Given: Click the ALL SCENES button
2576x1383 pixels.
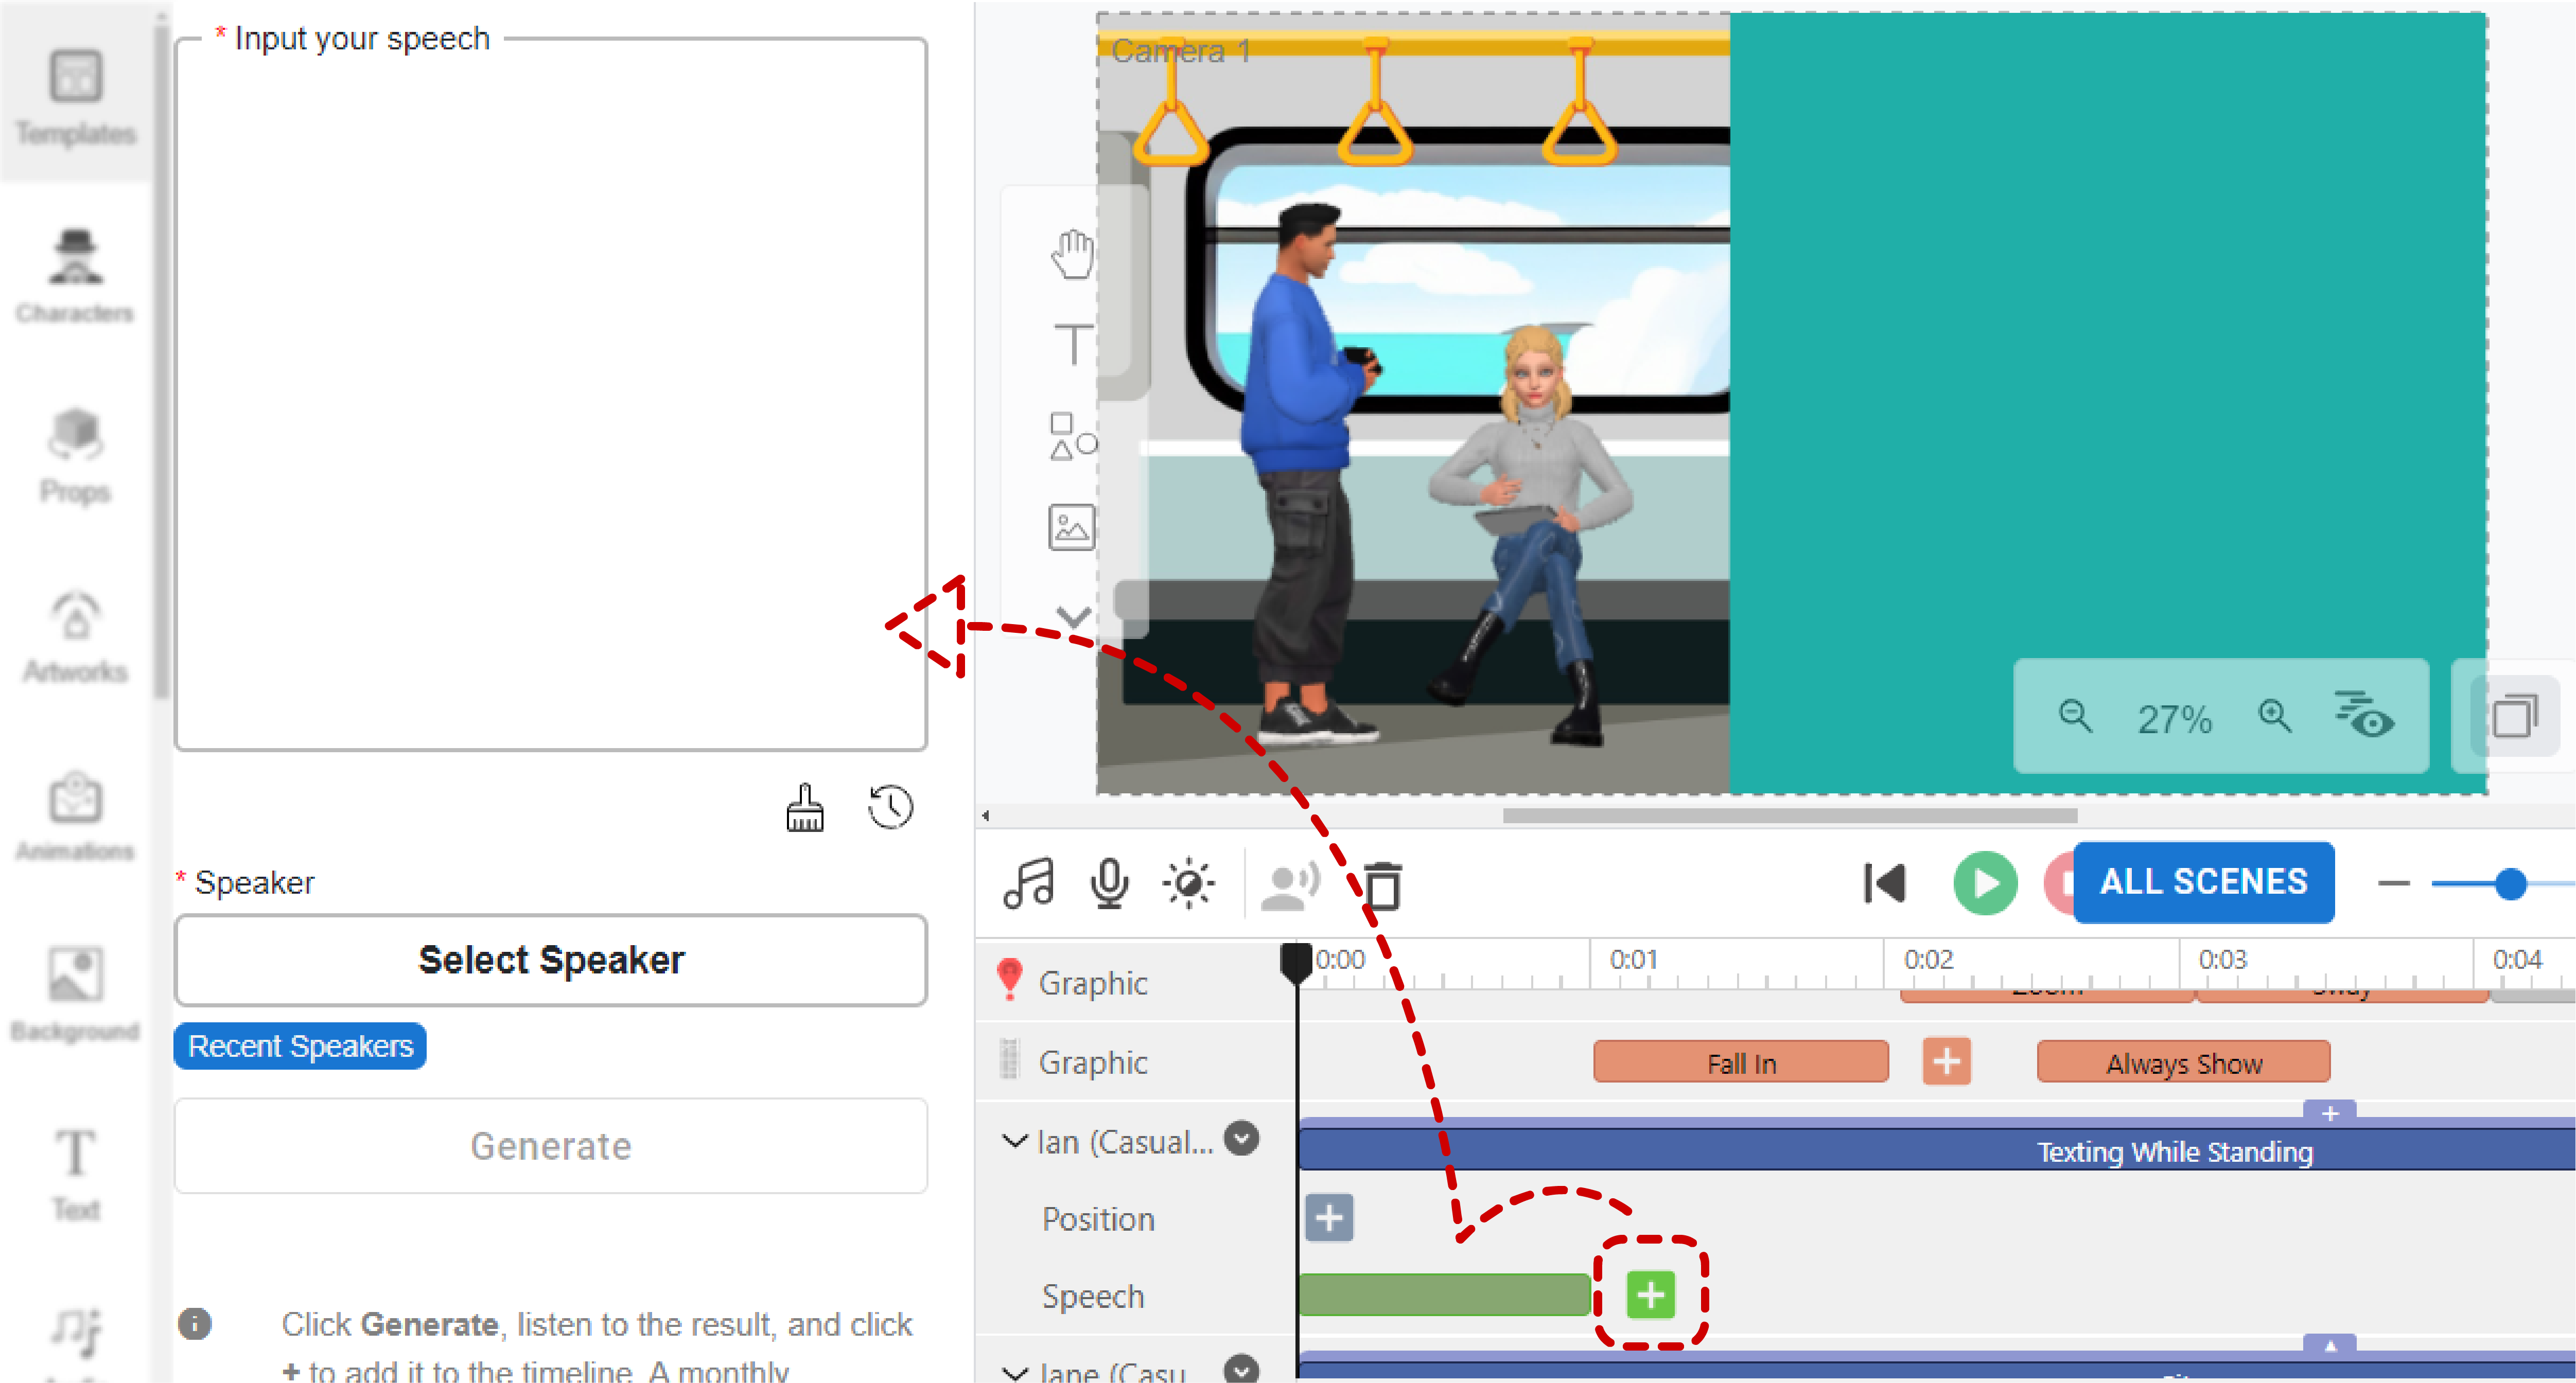Looking at the screenshot, I should [x=2203, y=882].
